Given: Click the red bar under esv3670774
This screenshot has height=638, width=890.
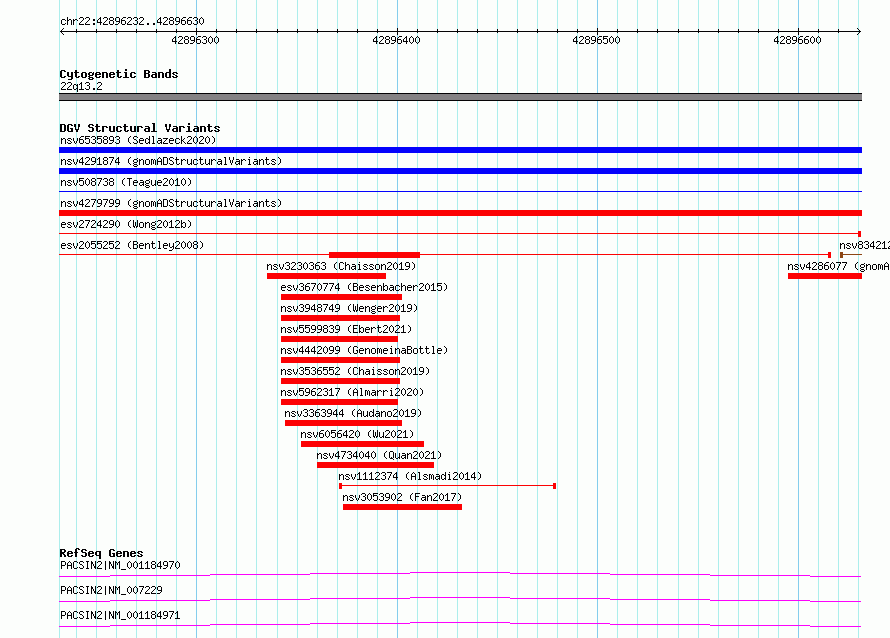Looking at the screenshot, I should pos(341,297).
